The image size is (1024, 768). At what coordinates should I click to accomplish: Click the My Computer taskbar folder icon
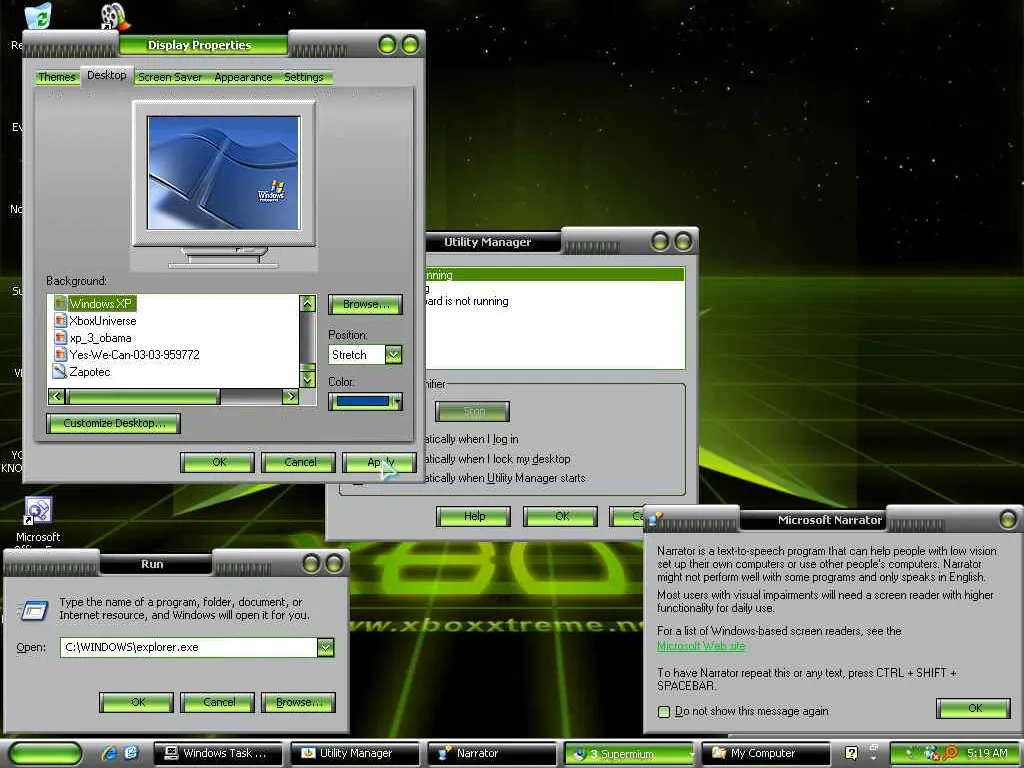coord(719,753)
